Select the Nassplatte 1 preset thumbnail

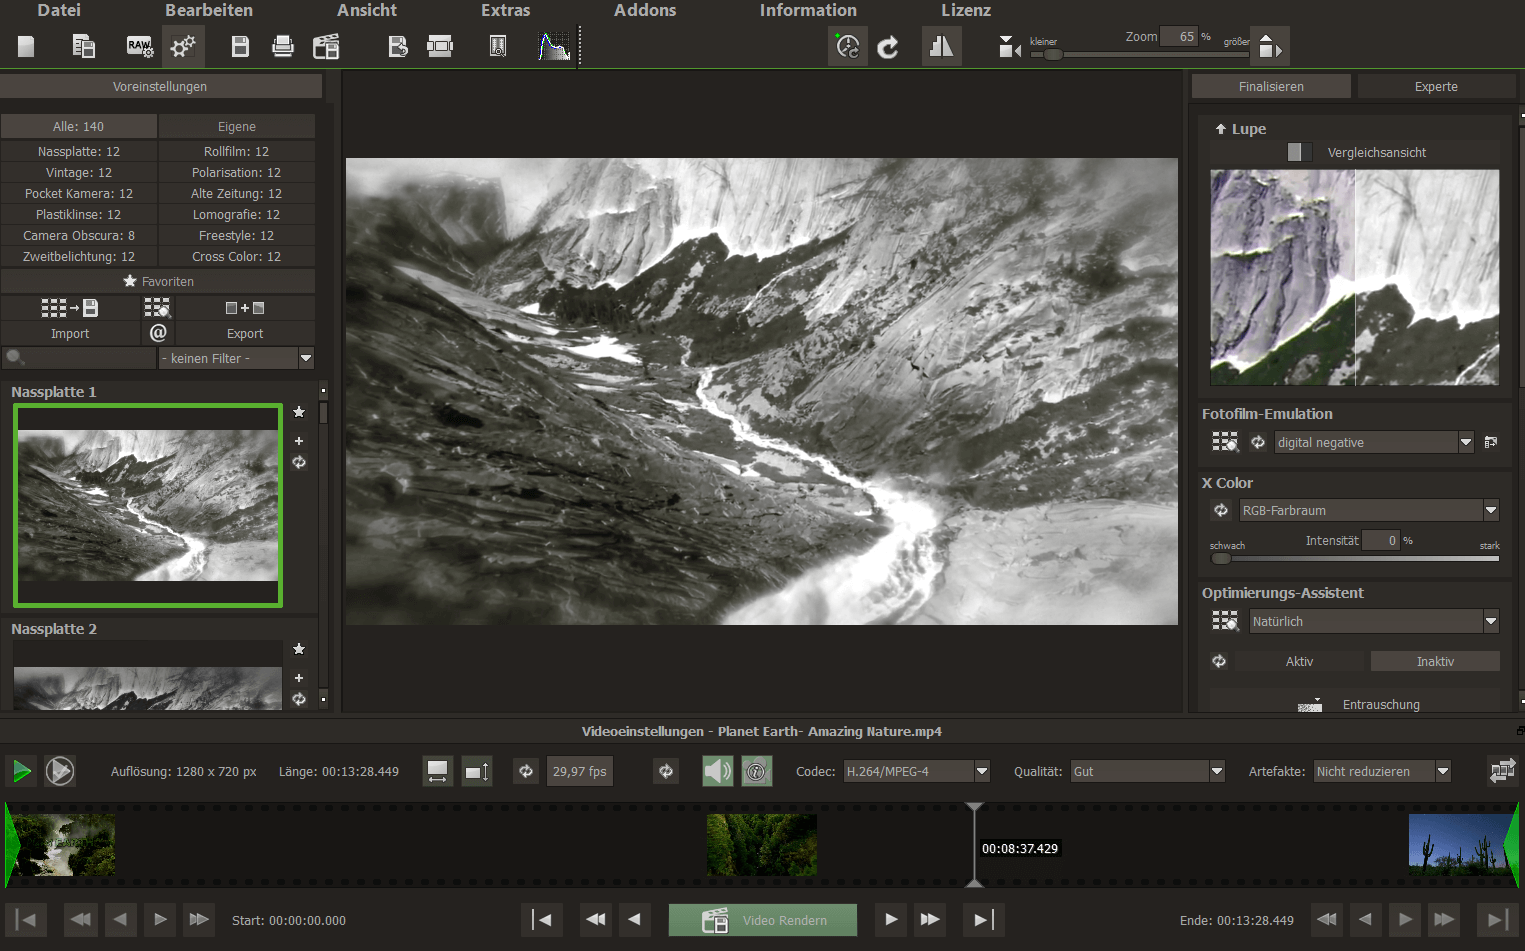[x=148, y=506]
